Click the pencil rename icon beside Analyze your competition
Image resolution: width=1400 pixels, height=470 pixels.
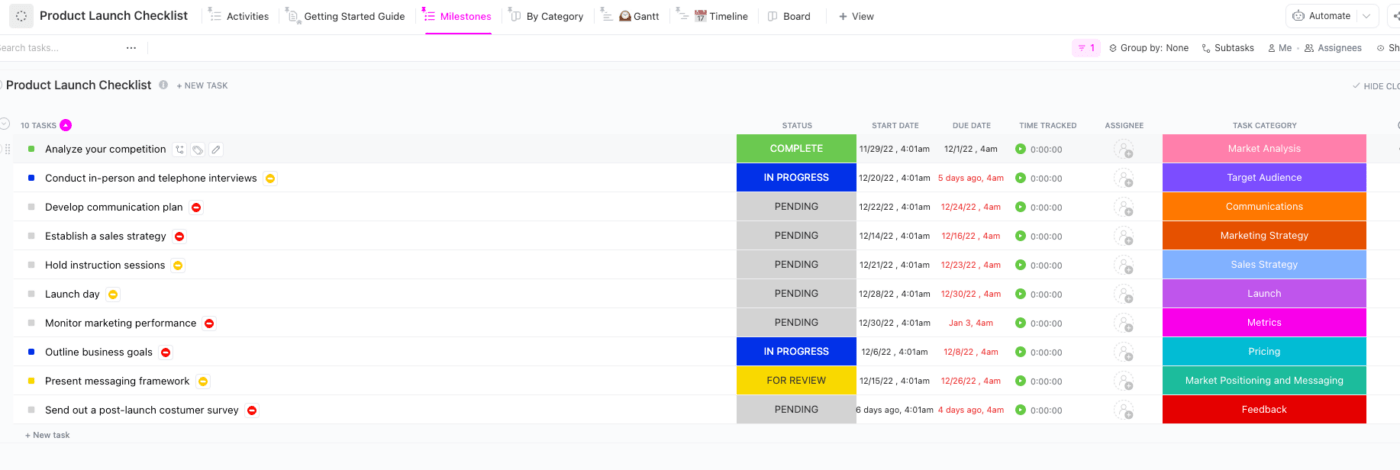pos(216,150)
